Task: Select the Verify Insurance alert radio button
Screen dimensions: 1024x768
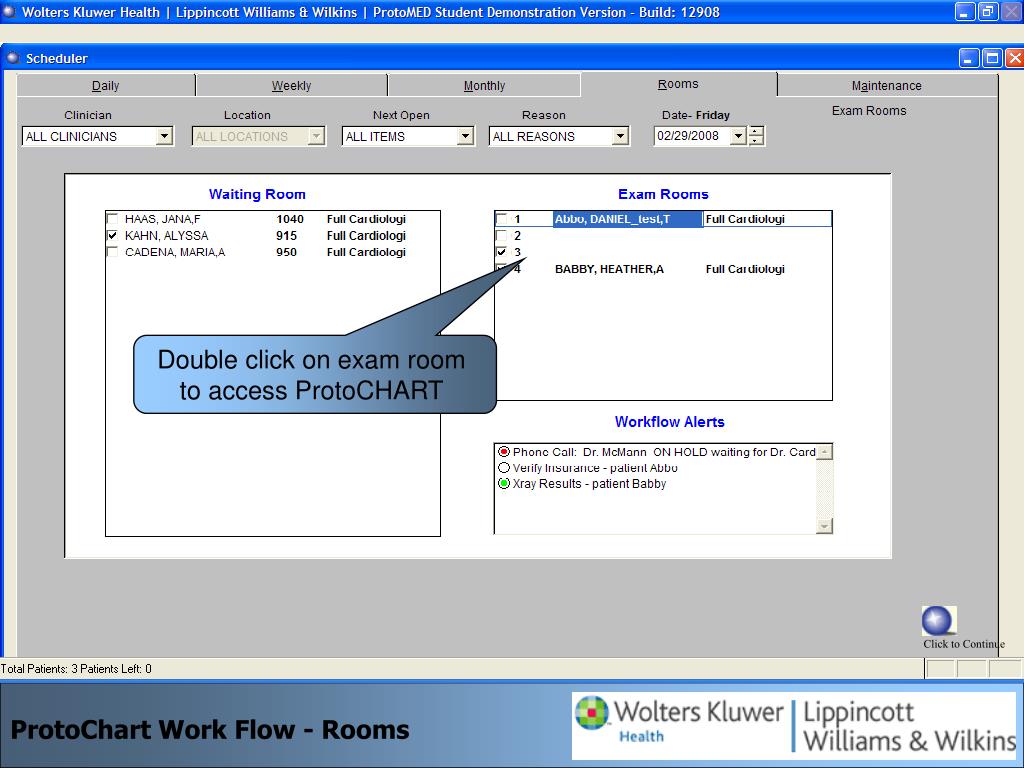Action: [504, 468]
